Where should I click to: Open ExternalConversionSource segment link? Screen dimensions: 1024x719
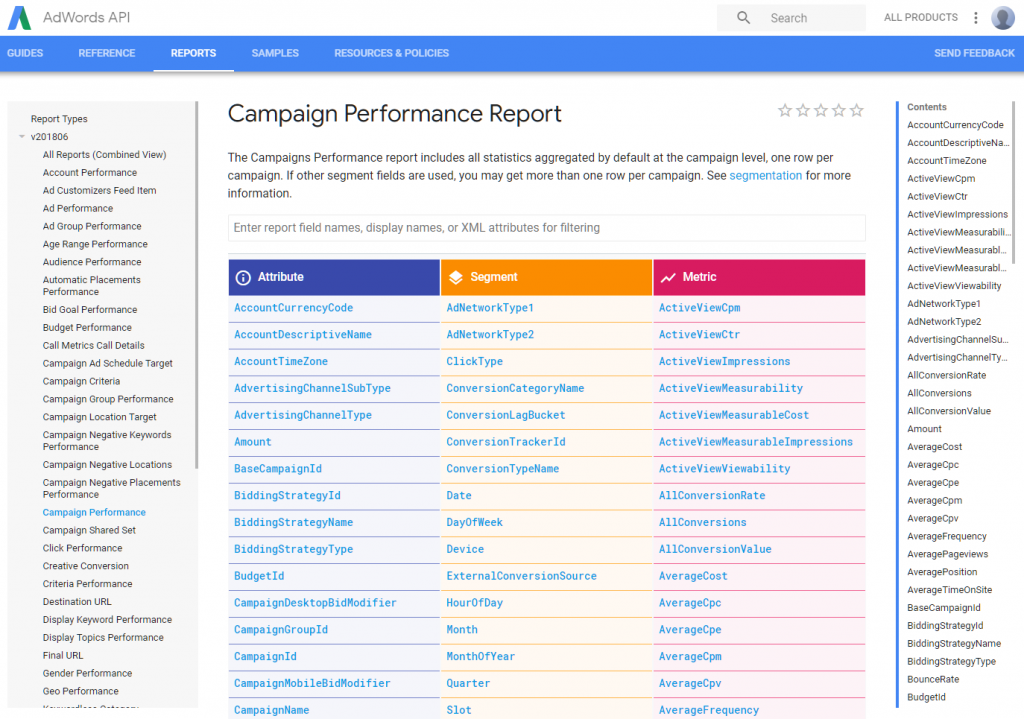click(x=521, y=576)
